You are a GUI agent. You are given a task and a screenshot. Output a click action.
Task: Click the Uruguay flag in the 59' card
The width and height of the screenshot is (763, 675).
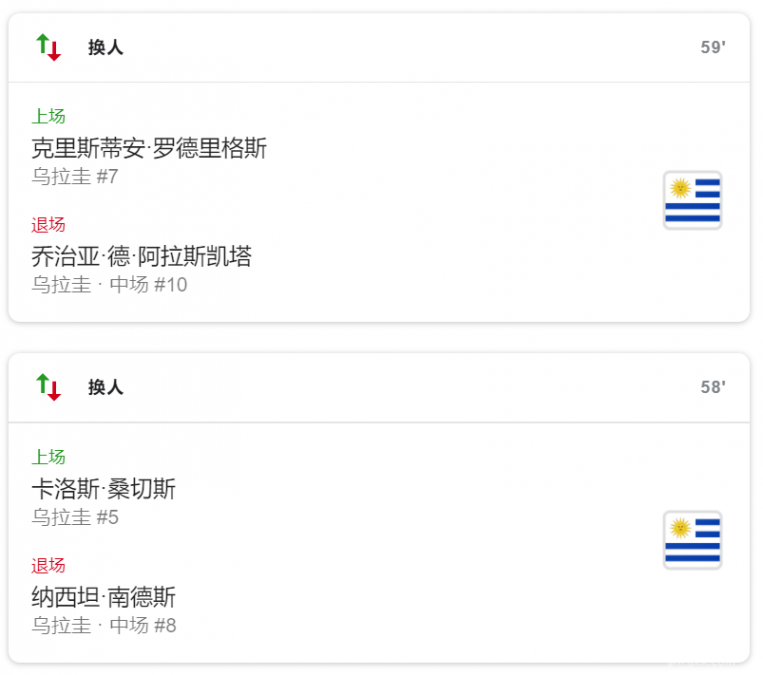tap(692, 200)
